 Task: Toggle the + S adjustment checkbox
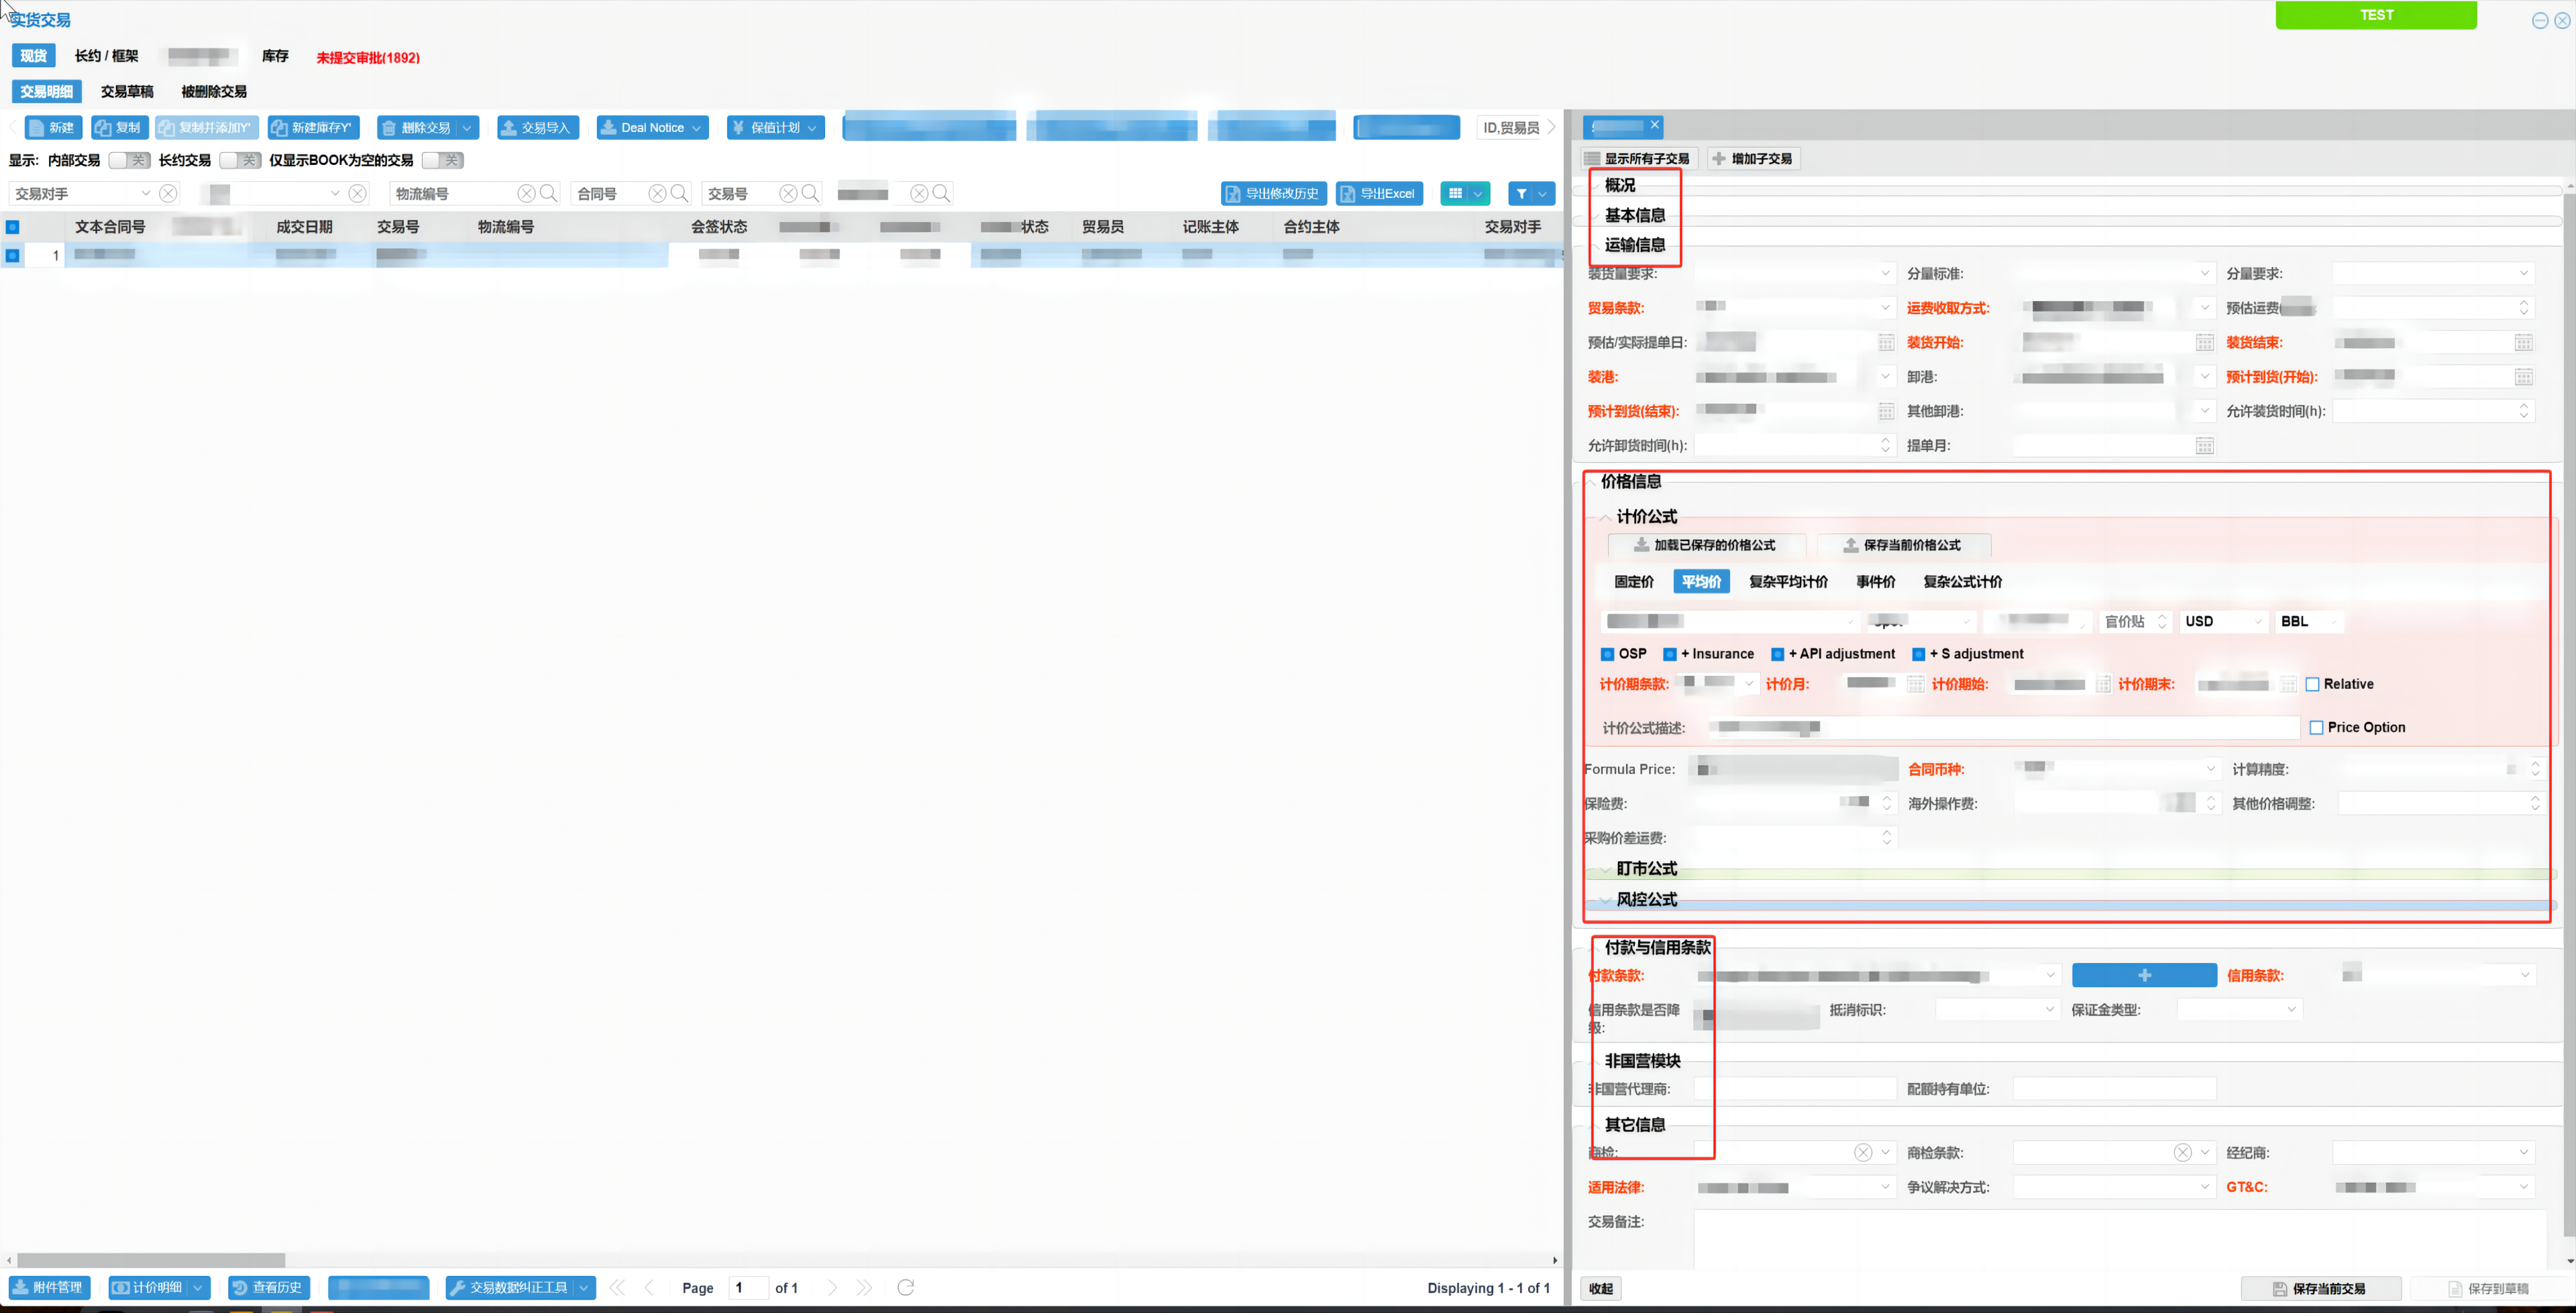(1919, 654)
